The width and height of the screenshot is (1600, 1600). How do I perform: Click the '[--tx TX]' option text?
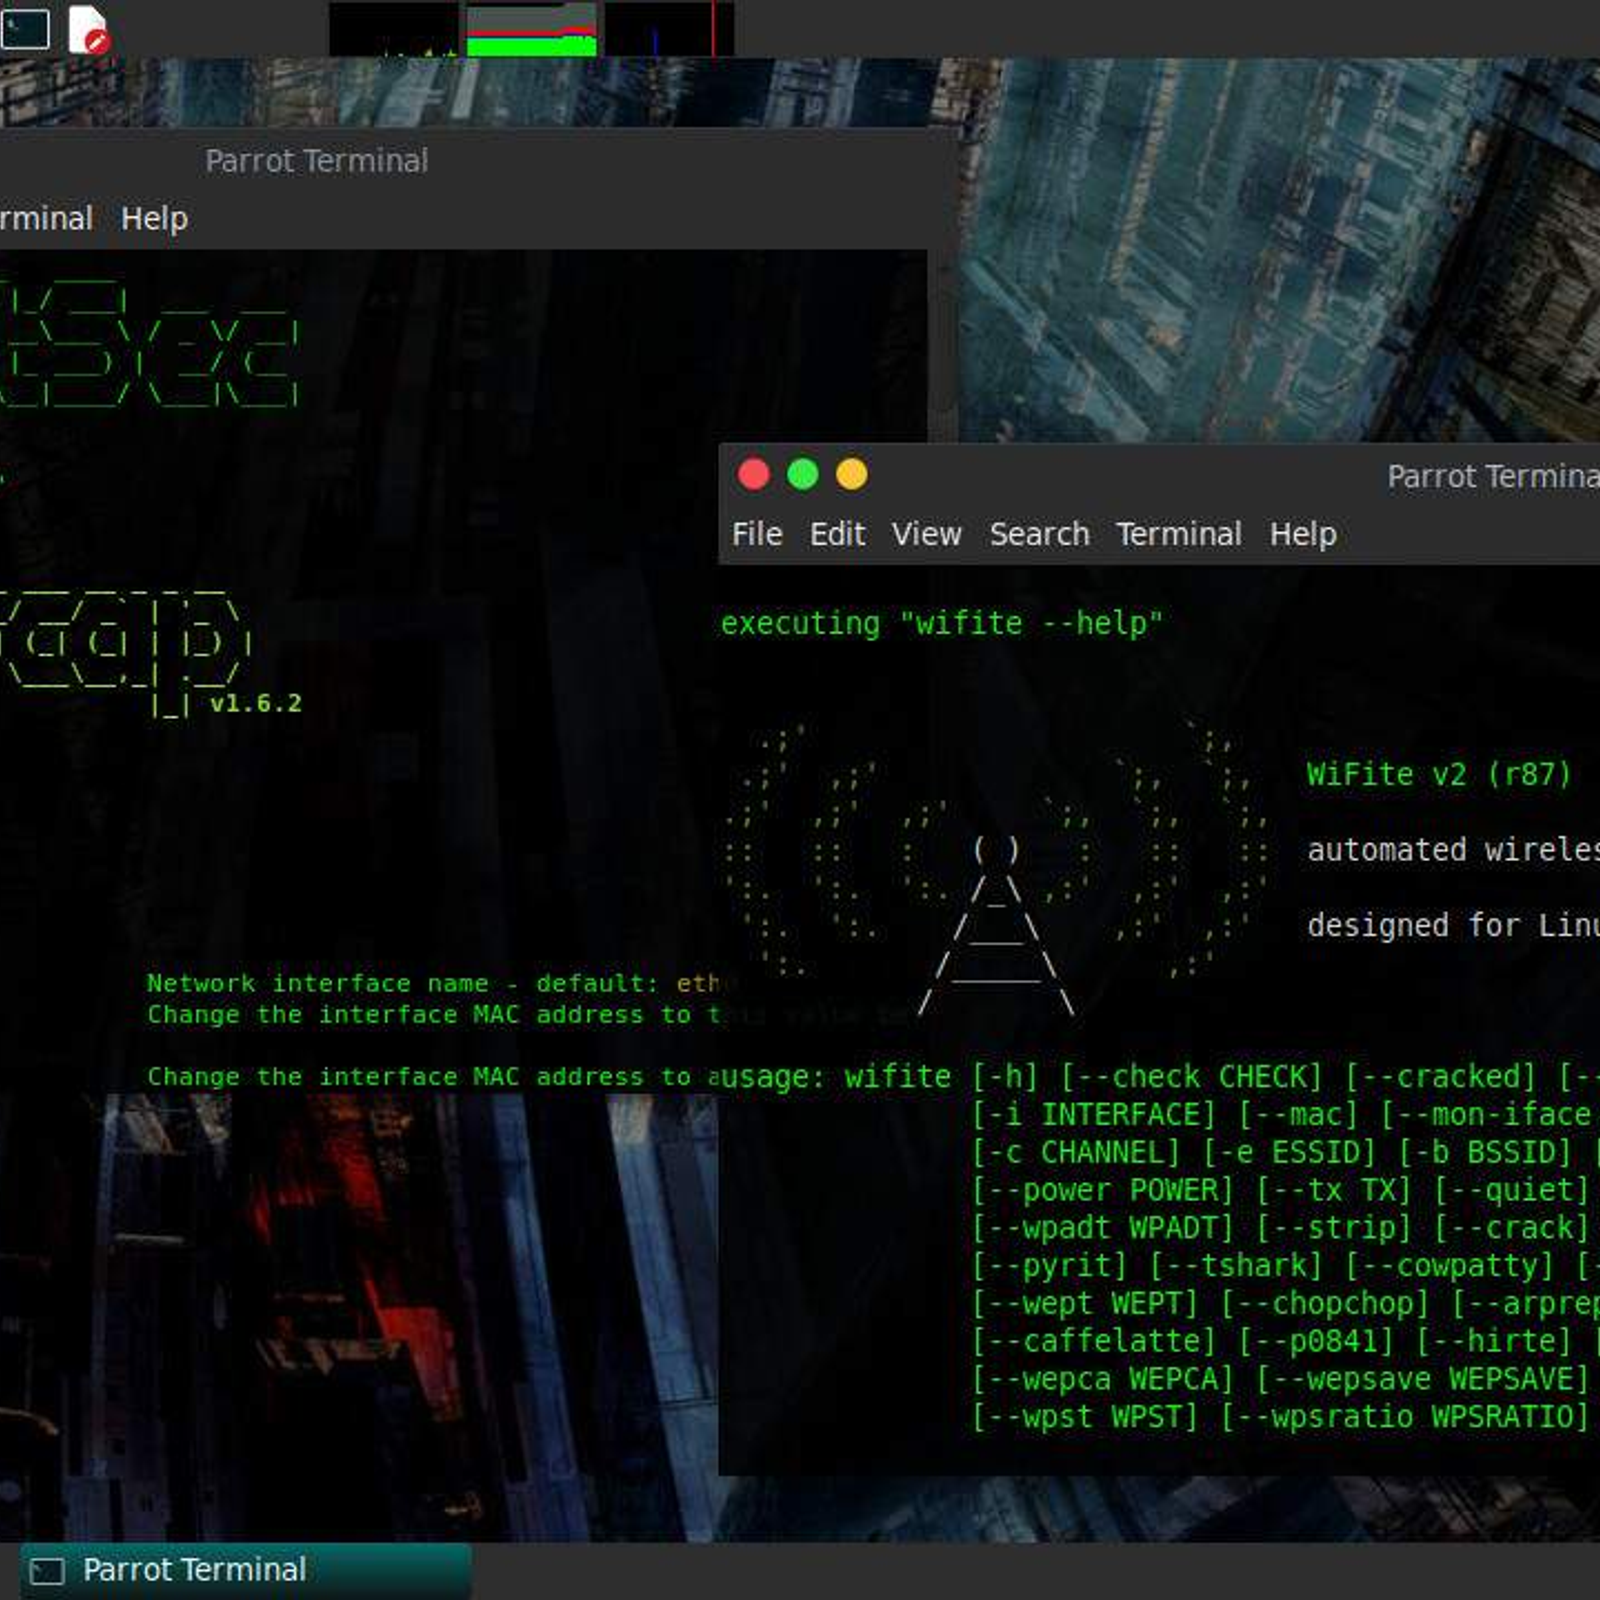(1333, 1190)
